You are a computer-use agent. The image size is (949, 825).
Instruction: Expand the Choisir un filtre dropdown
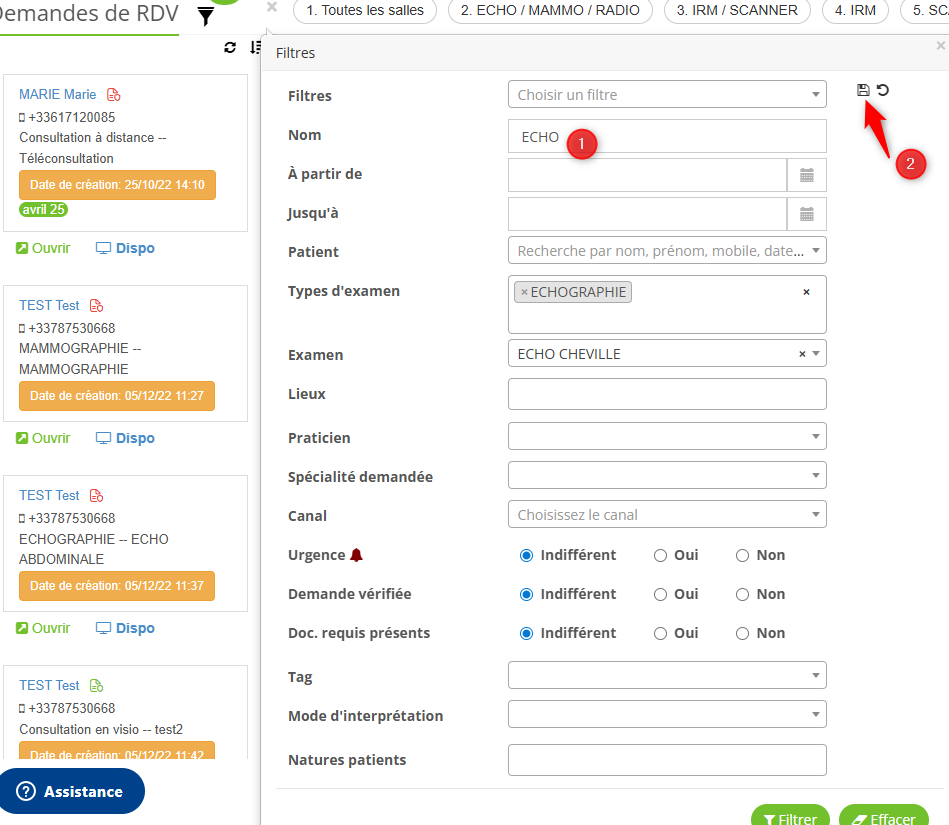667,95
